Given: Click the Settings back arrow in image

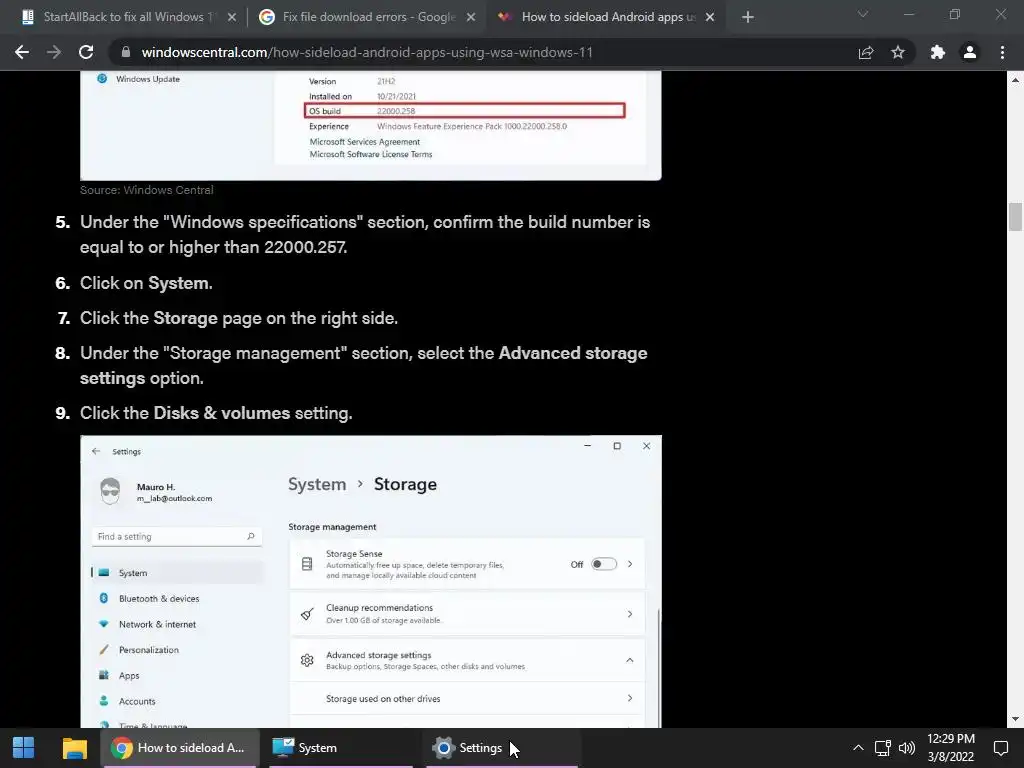Looking at the screenshot, I should (x=96, y=451).
